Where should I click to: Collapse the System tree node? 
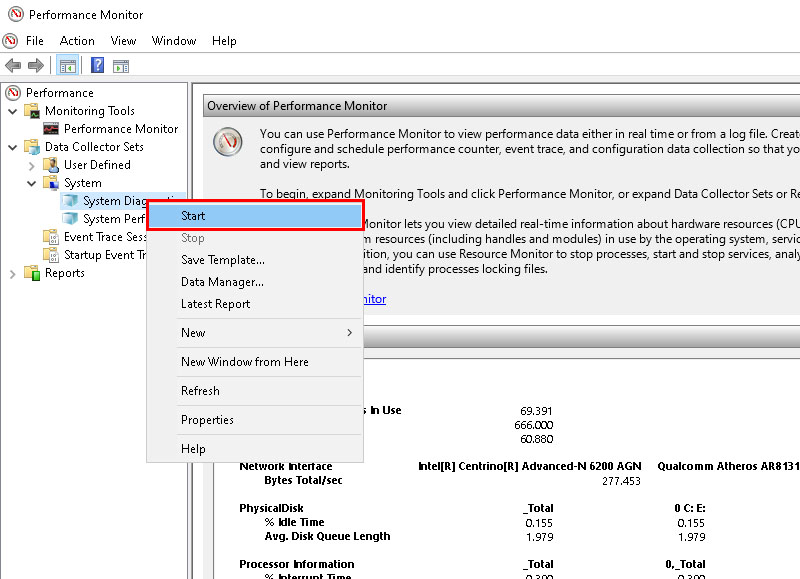tap(32, 183)
